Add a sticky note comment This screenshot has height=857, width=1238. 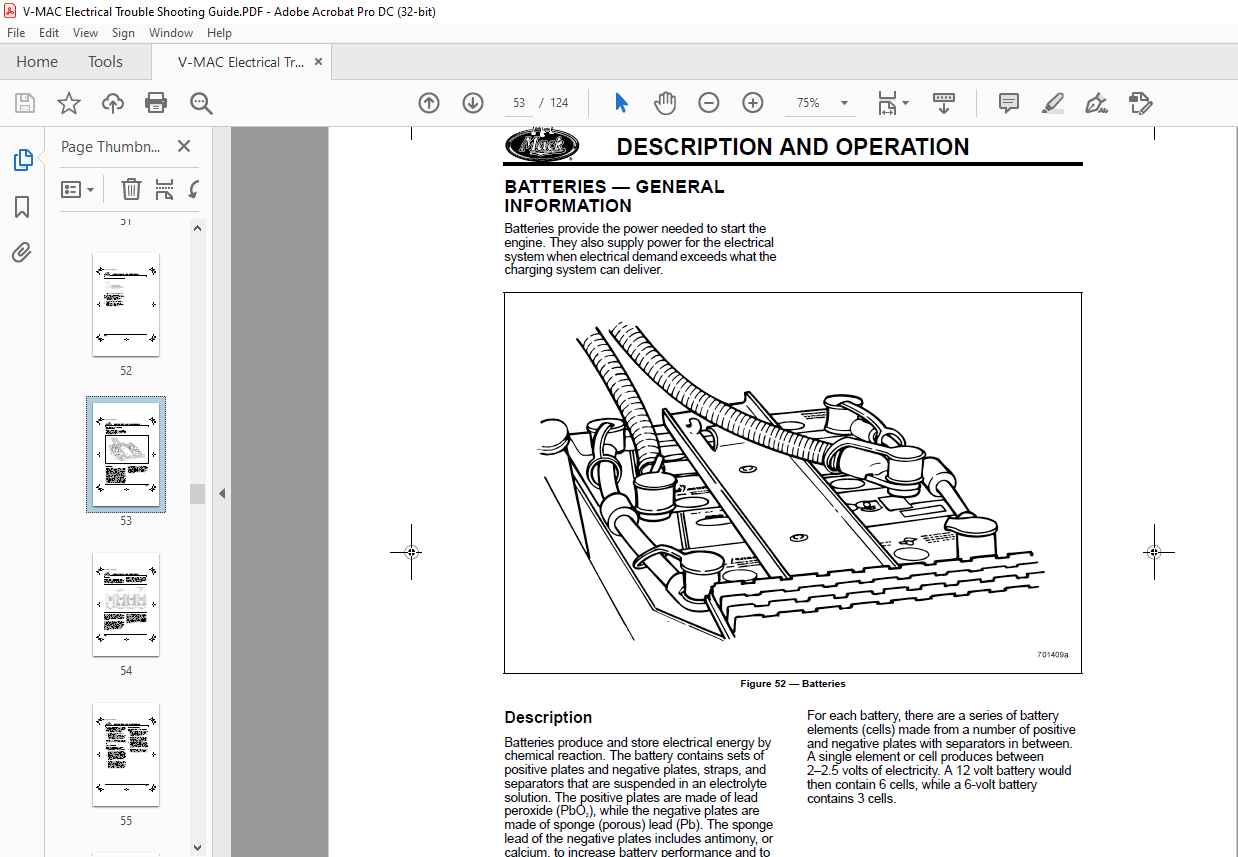coord(1009,103)
